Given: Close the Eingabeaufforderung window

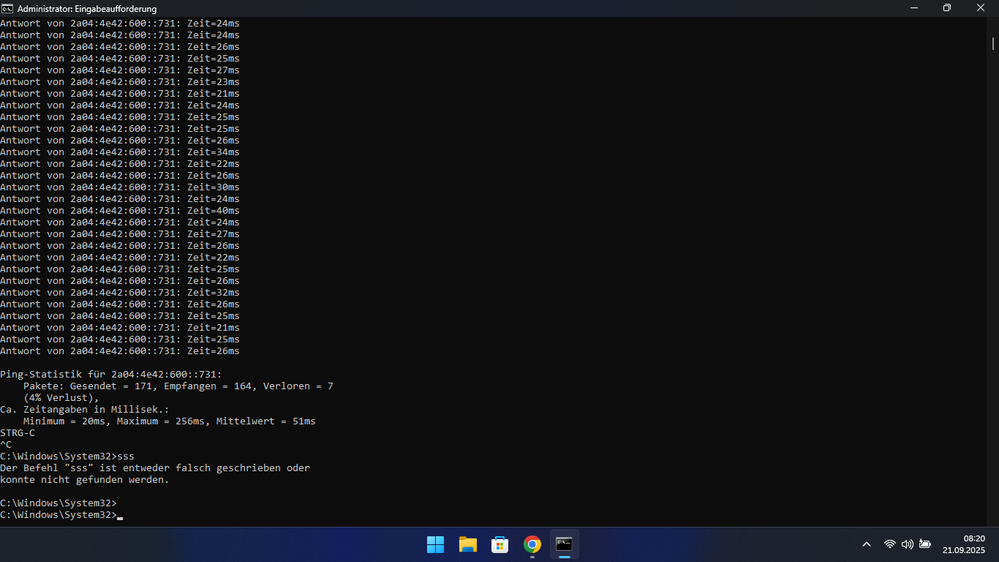Looking at the screenshot, I should [x=981, y=8].
